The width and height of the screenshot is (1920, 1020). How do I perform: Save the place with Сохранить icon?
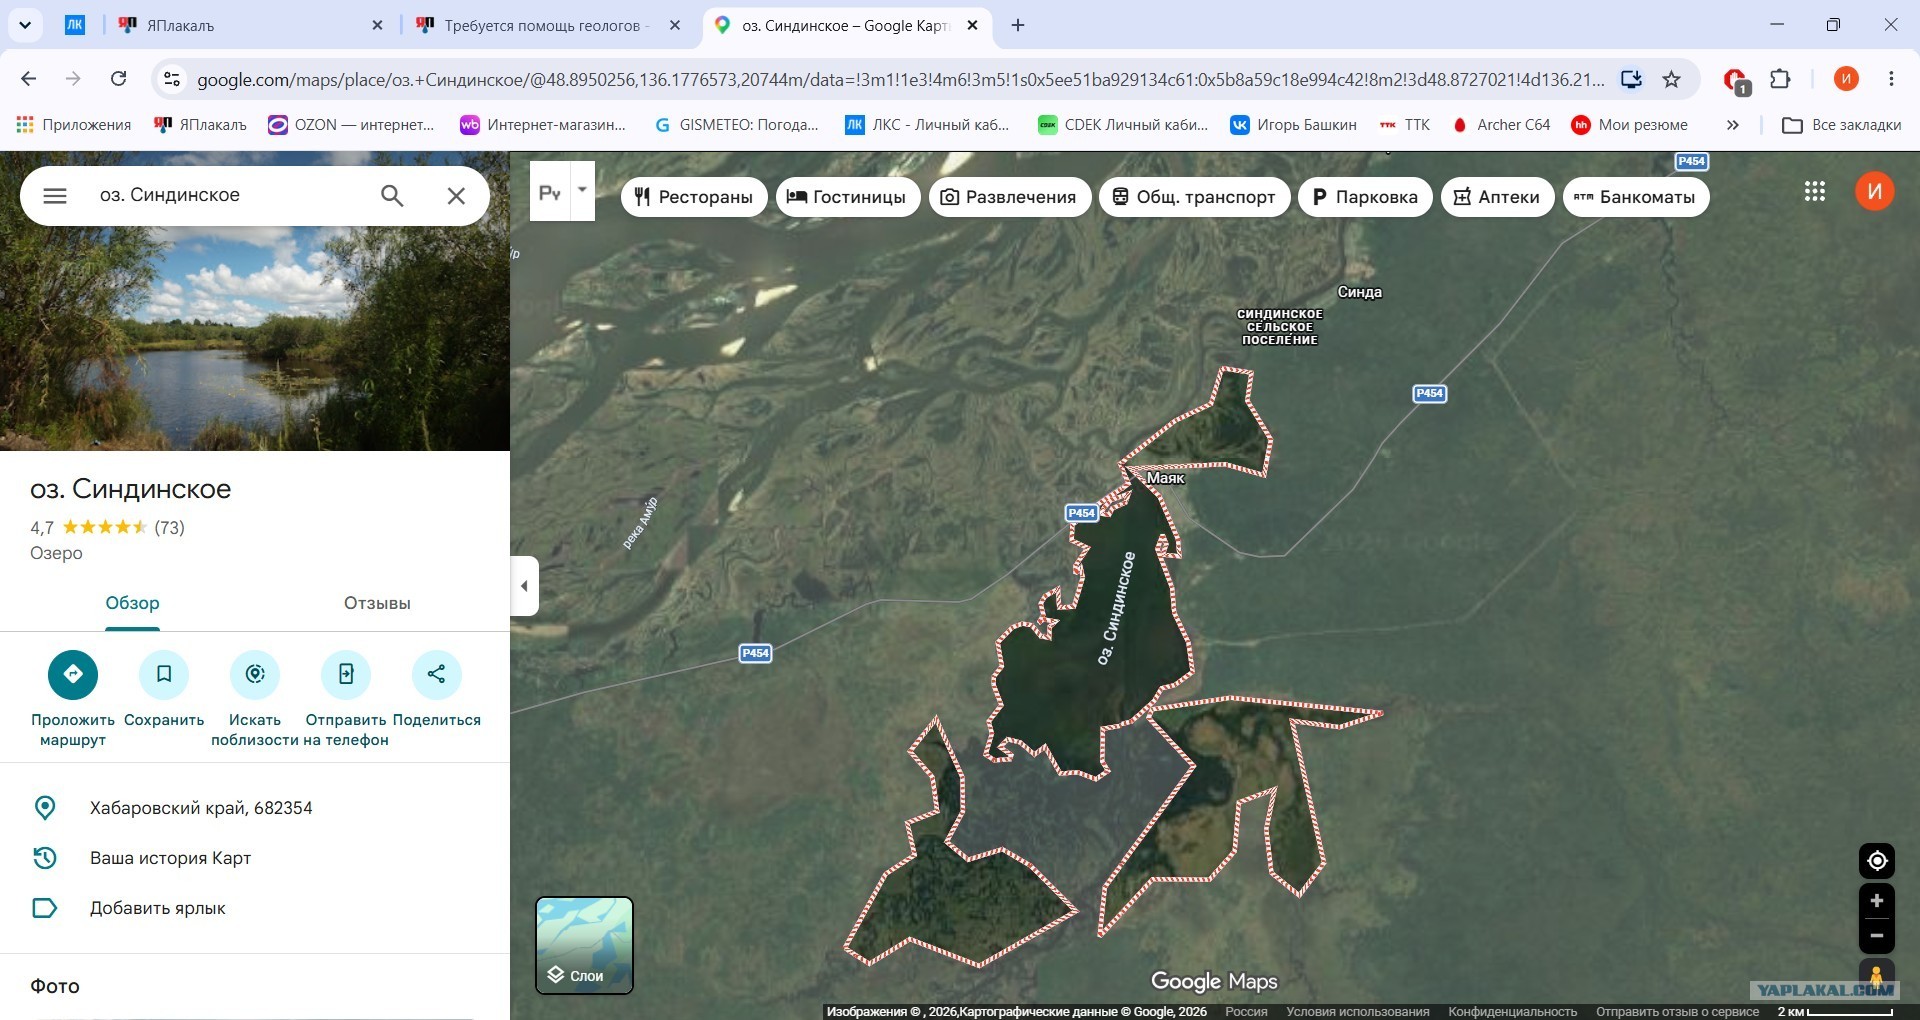tap(164, 675)
